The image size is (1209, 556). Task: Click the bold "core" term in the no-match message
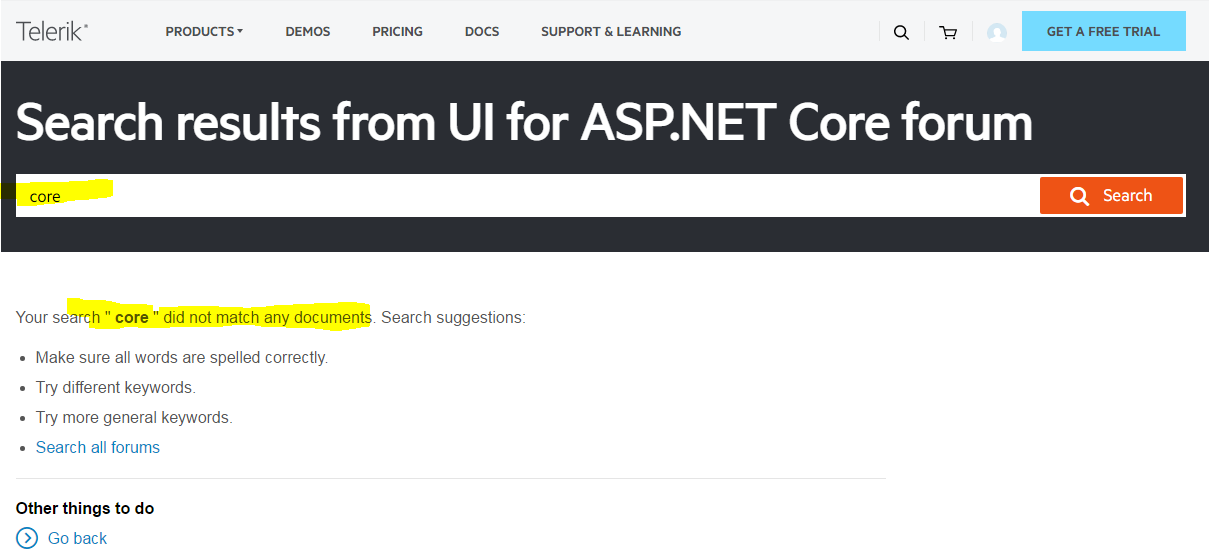click(x=132, y=317)
